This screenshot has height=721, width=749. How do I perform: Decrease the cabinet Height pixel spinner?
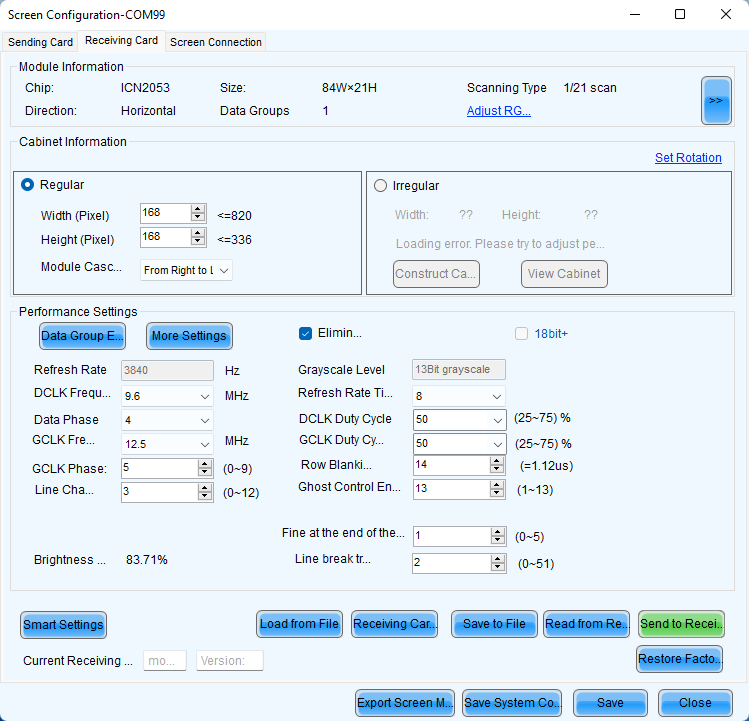(198, 242)
